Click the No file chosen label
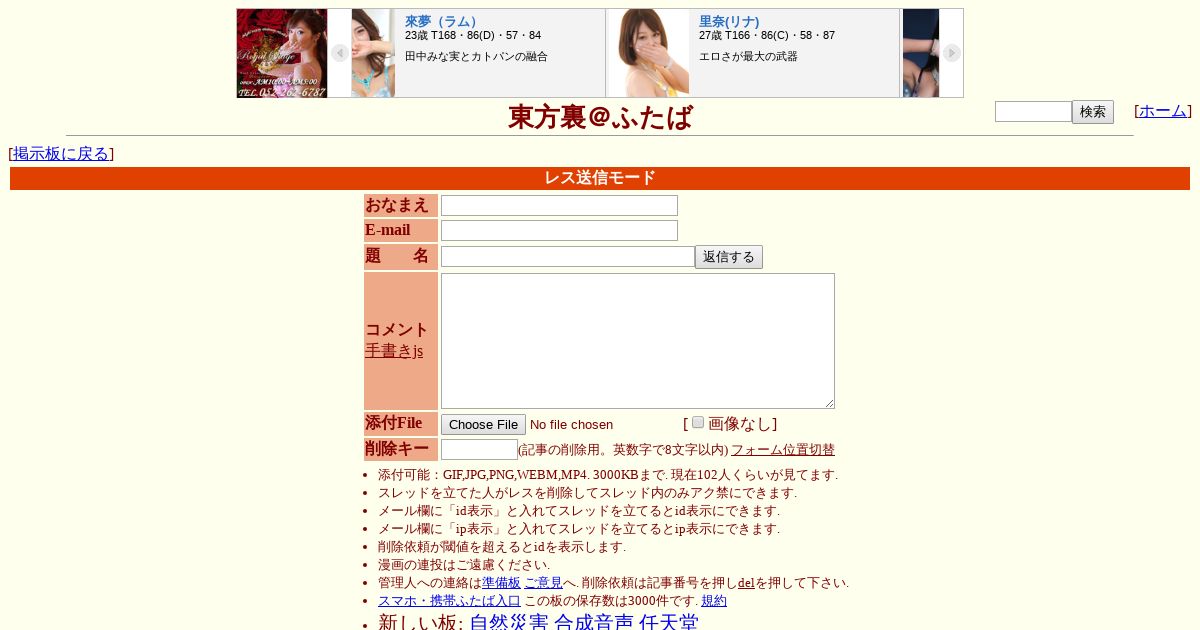 tap(571, 425)
